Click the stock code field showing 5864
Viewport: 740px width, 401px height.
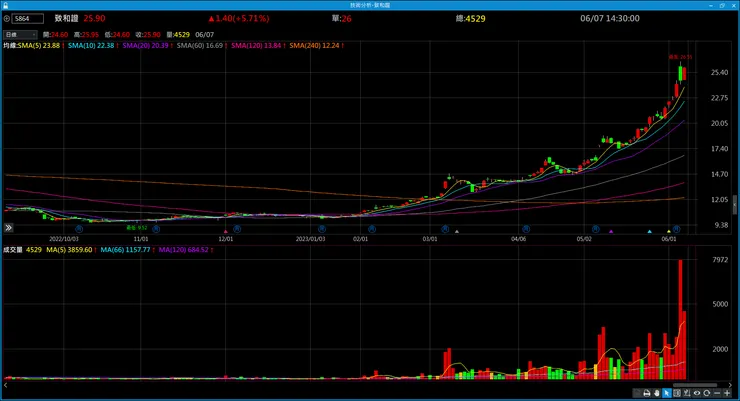pyautogui.click(x=28, y=18)
